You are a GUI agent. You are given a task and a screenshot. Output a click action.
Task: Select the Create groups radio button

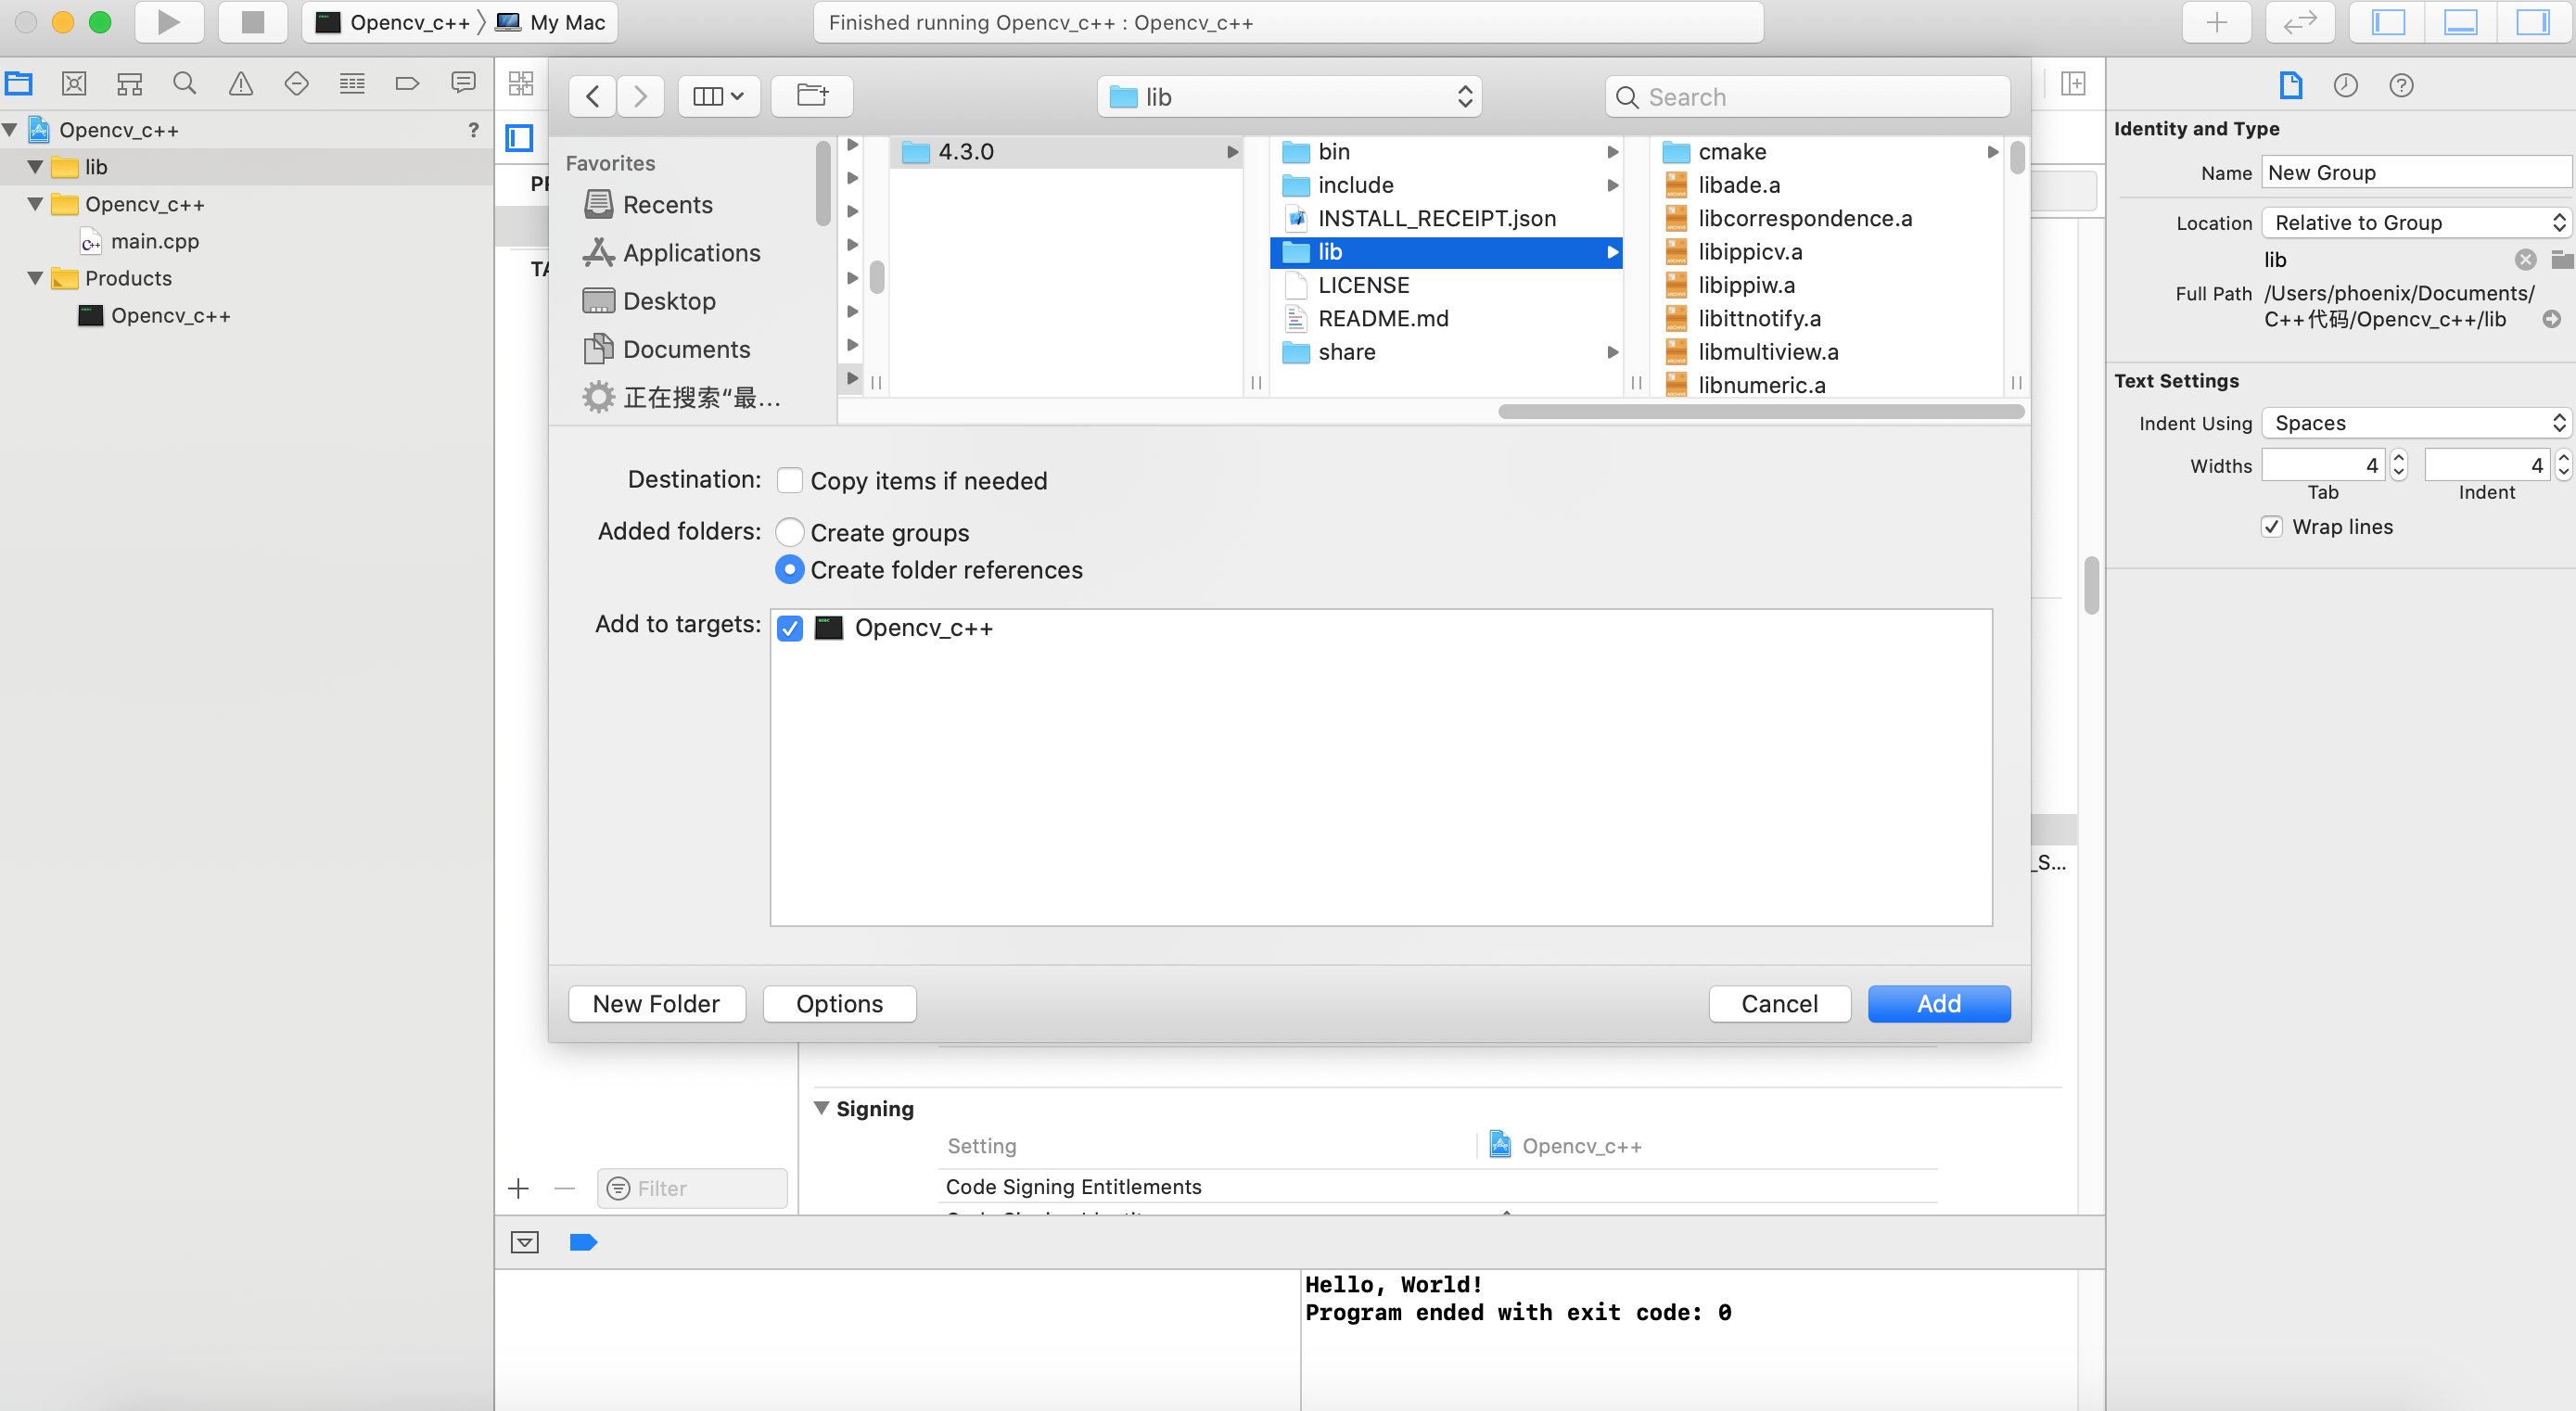click(790, 532)
